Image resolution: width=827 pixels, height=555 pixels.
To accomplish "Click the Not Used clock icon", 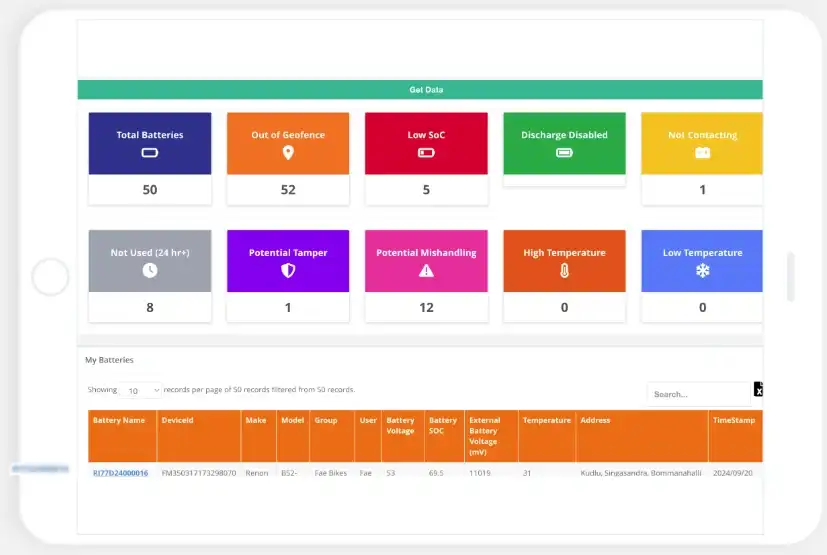I will 150,271.
